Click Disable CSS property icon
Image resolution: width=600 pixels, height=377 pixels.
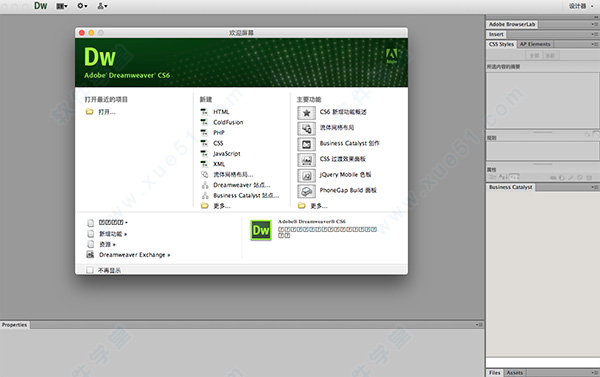tap(580, 178)
